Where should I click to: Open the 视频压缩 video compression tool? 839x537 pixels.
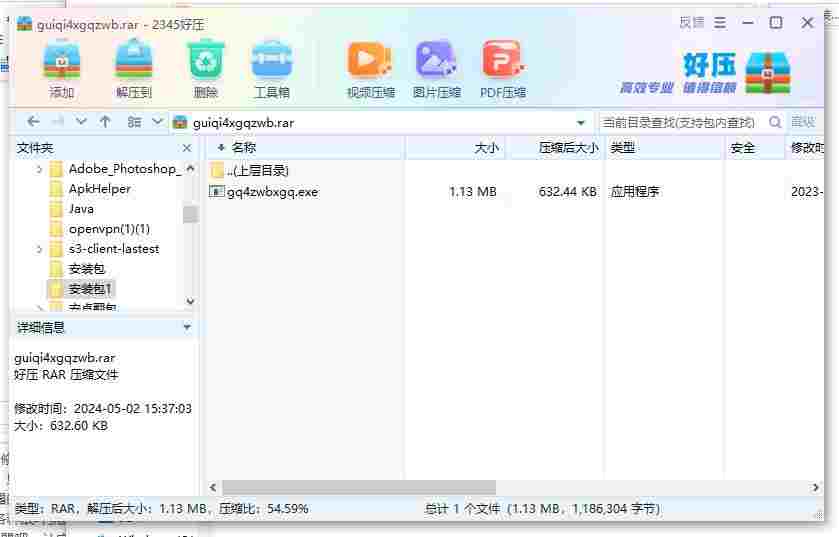[x=370, y=70]
